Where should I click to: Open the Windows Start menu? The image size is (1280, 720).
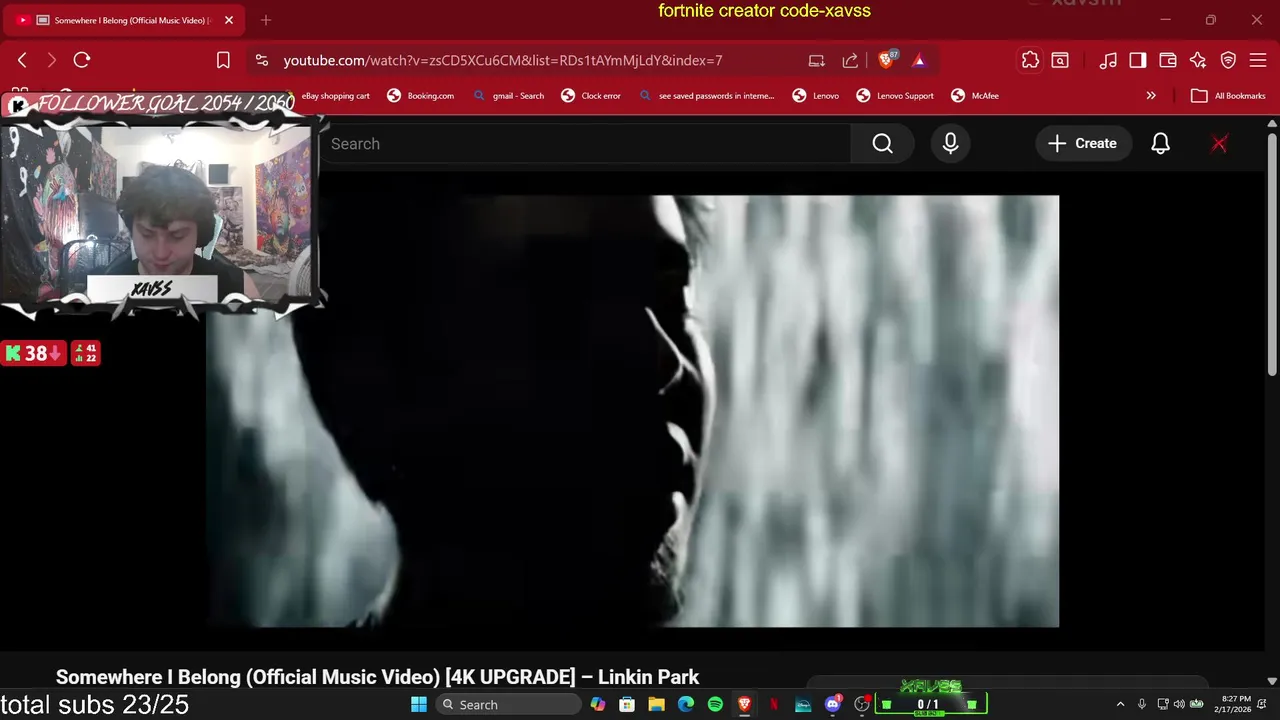coord(418,705)
